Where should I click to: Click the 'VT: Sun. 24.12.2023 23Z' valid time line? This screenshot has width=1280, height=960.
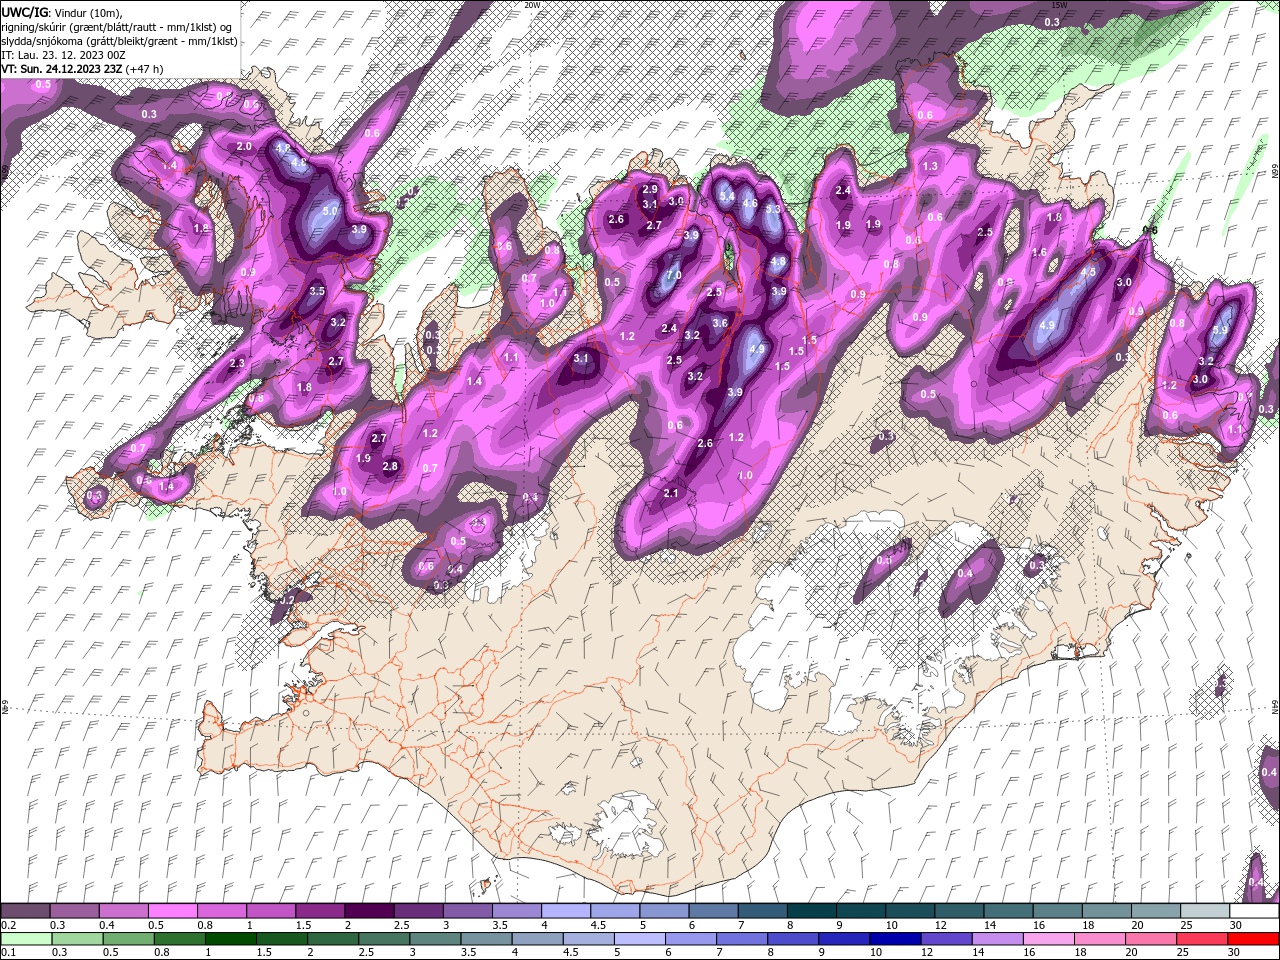pyautogui.click(x=82, y=69)
